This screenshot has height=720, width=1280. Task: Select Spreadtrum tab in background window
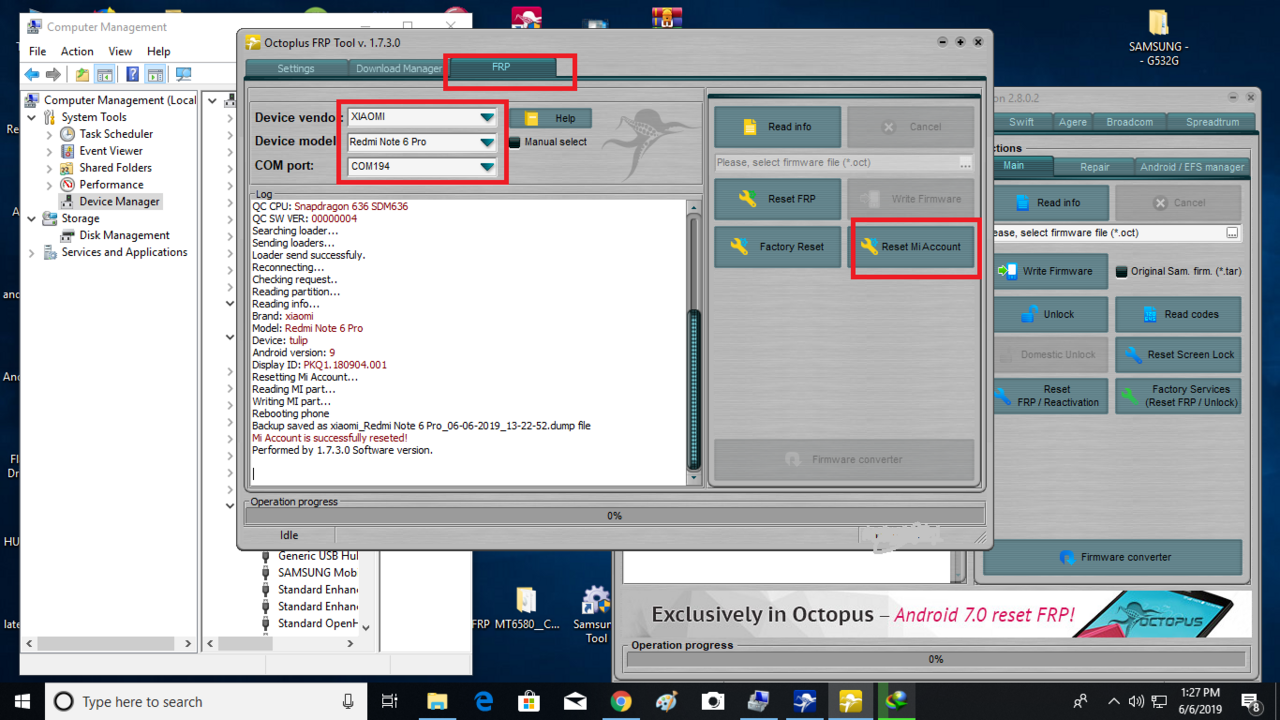point(1212,122)
